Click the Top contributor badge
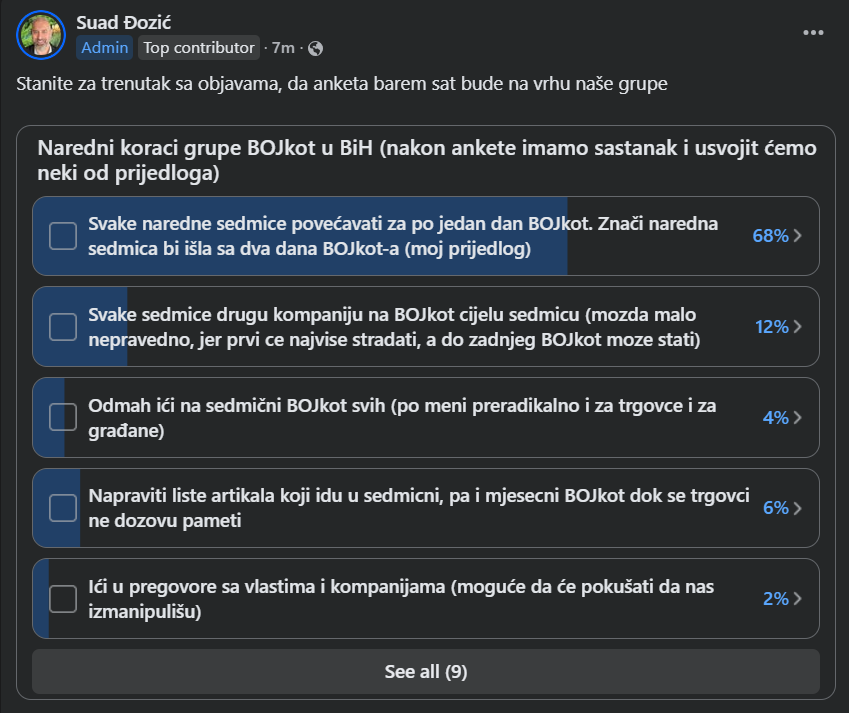Screen dimensions: 849x713 199,48
